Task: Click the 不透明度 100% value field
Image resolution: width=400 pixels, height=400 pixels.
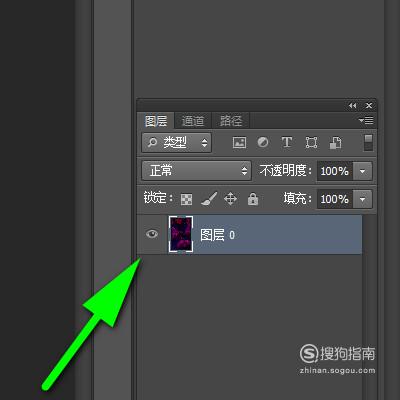Action: click(x=335, y=171)
